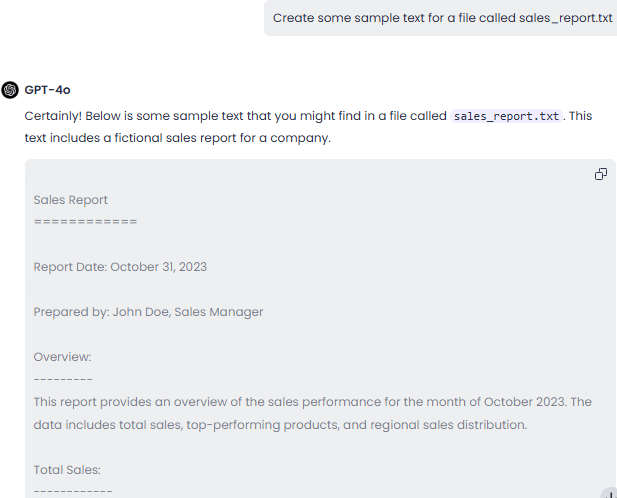Screen dimensions: 617x498
Task: Click "text includes a fictional sales report" line
Action: [x=177, y=138]
